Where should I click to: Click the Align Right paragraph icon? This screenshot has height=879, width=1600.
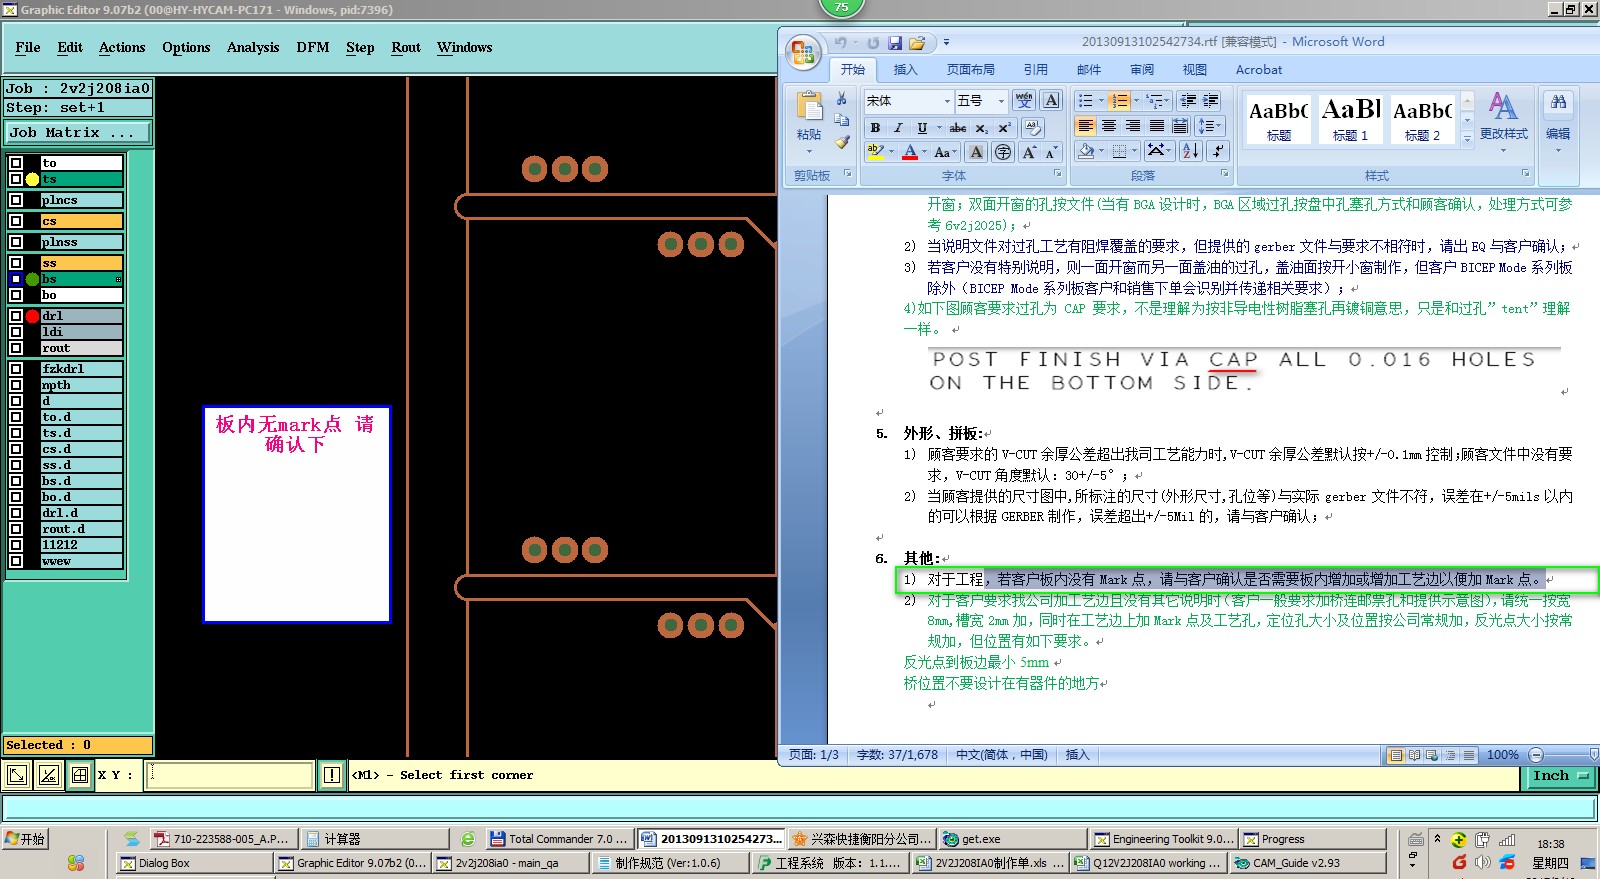click(x=1133, y=126)
